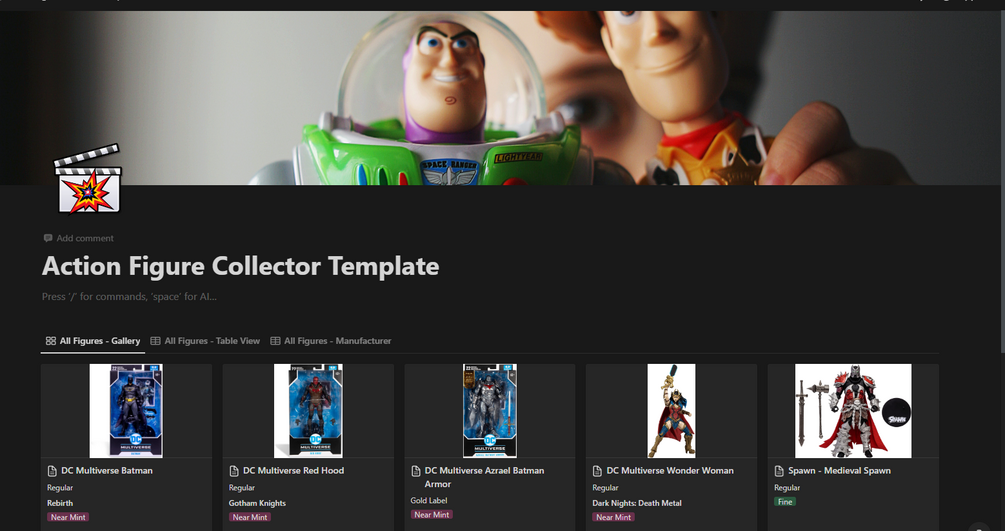Click Near Mint tag on Wonder Woman card

613,517
